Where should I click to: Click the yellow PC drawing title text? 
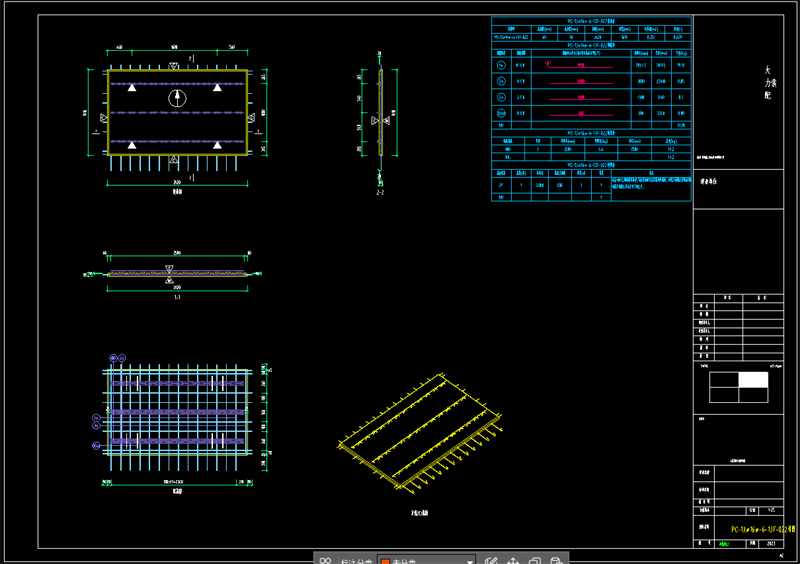pyautogui.click(x=763, y=529)
